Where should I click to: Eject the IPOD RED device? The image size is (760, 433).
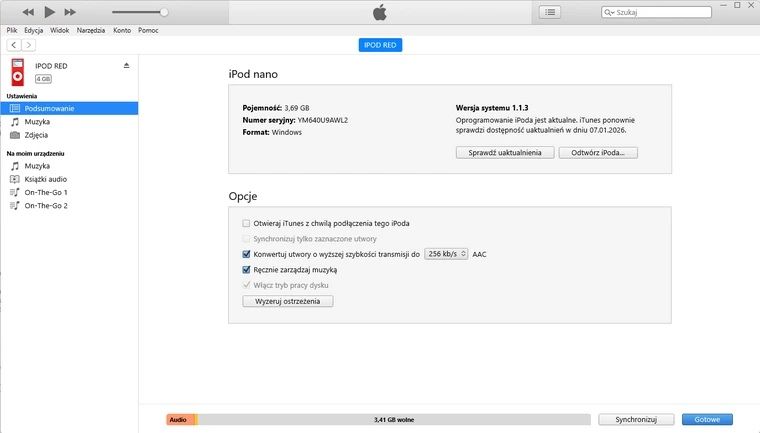tap(127, 65)
